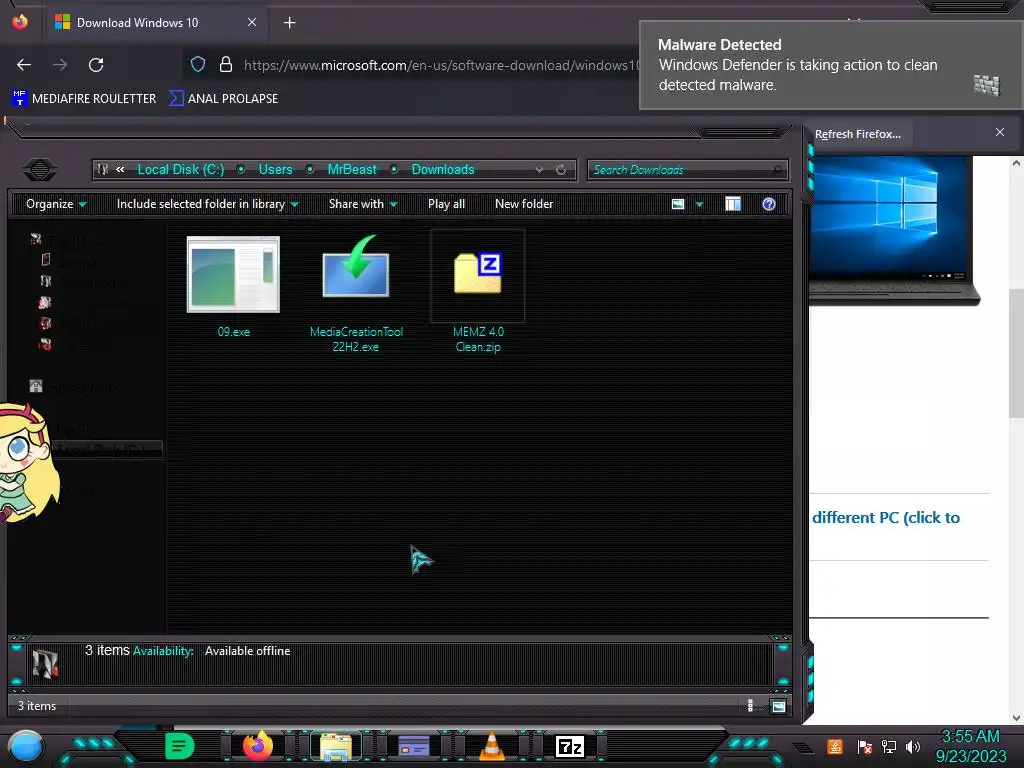Click the browser page vertical scrollbar
Viewport: 1024px width, 768px height.
pos(1016,353)
